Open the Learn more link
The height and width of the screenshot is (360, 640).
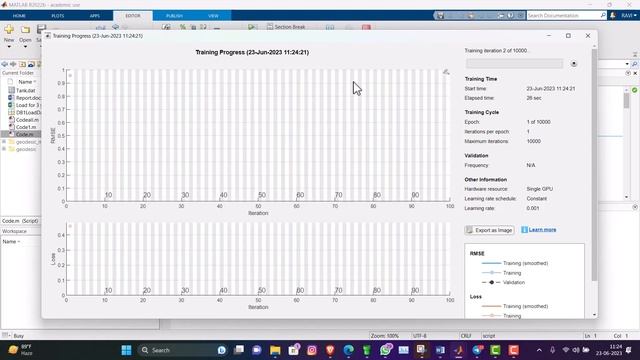click(x=542, y=230)
